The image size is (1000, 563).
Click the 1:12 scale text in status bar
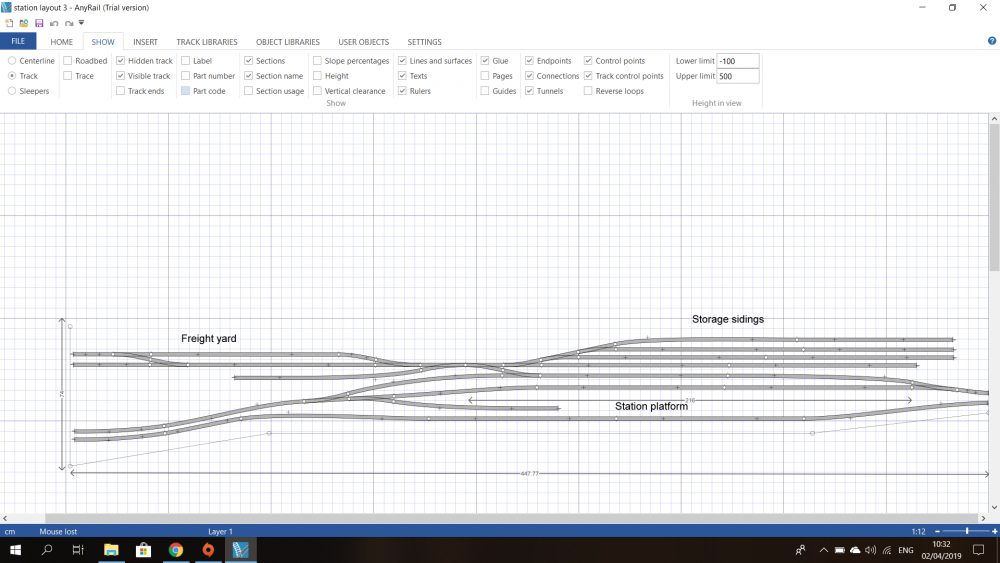918,531
